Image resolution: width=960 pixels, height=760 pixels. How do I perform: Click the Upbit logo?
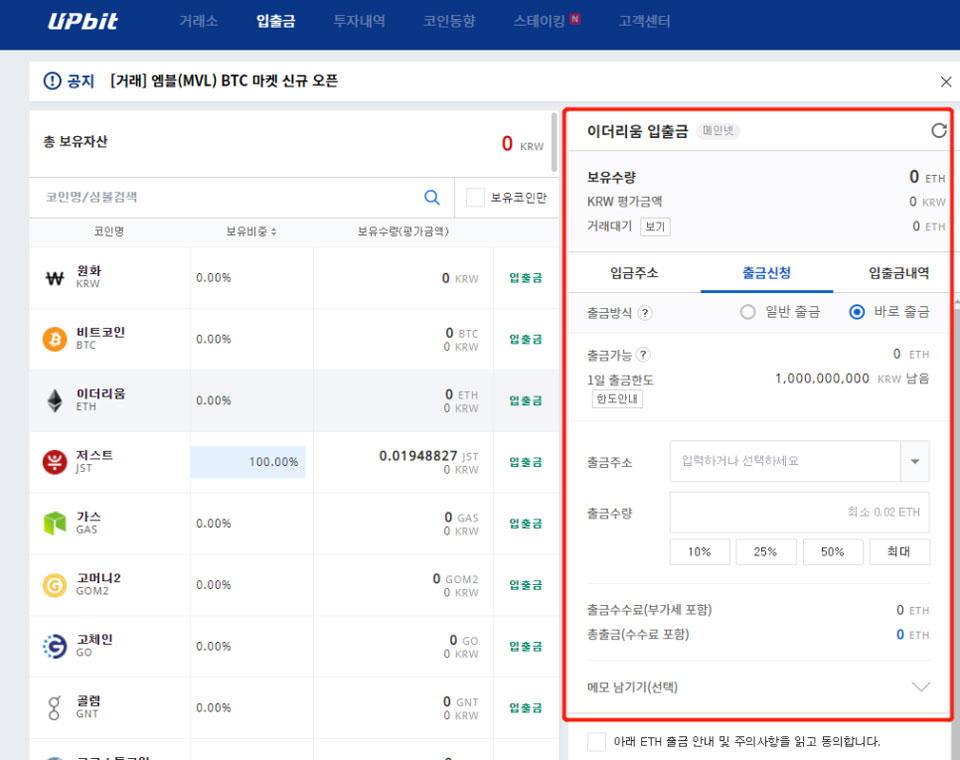pyautogui.click(x=82, y=22)
